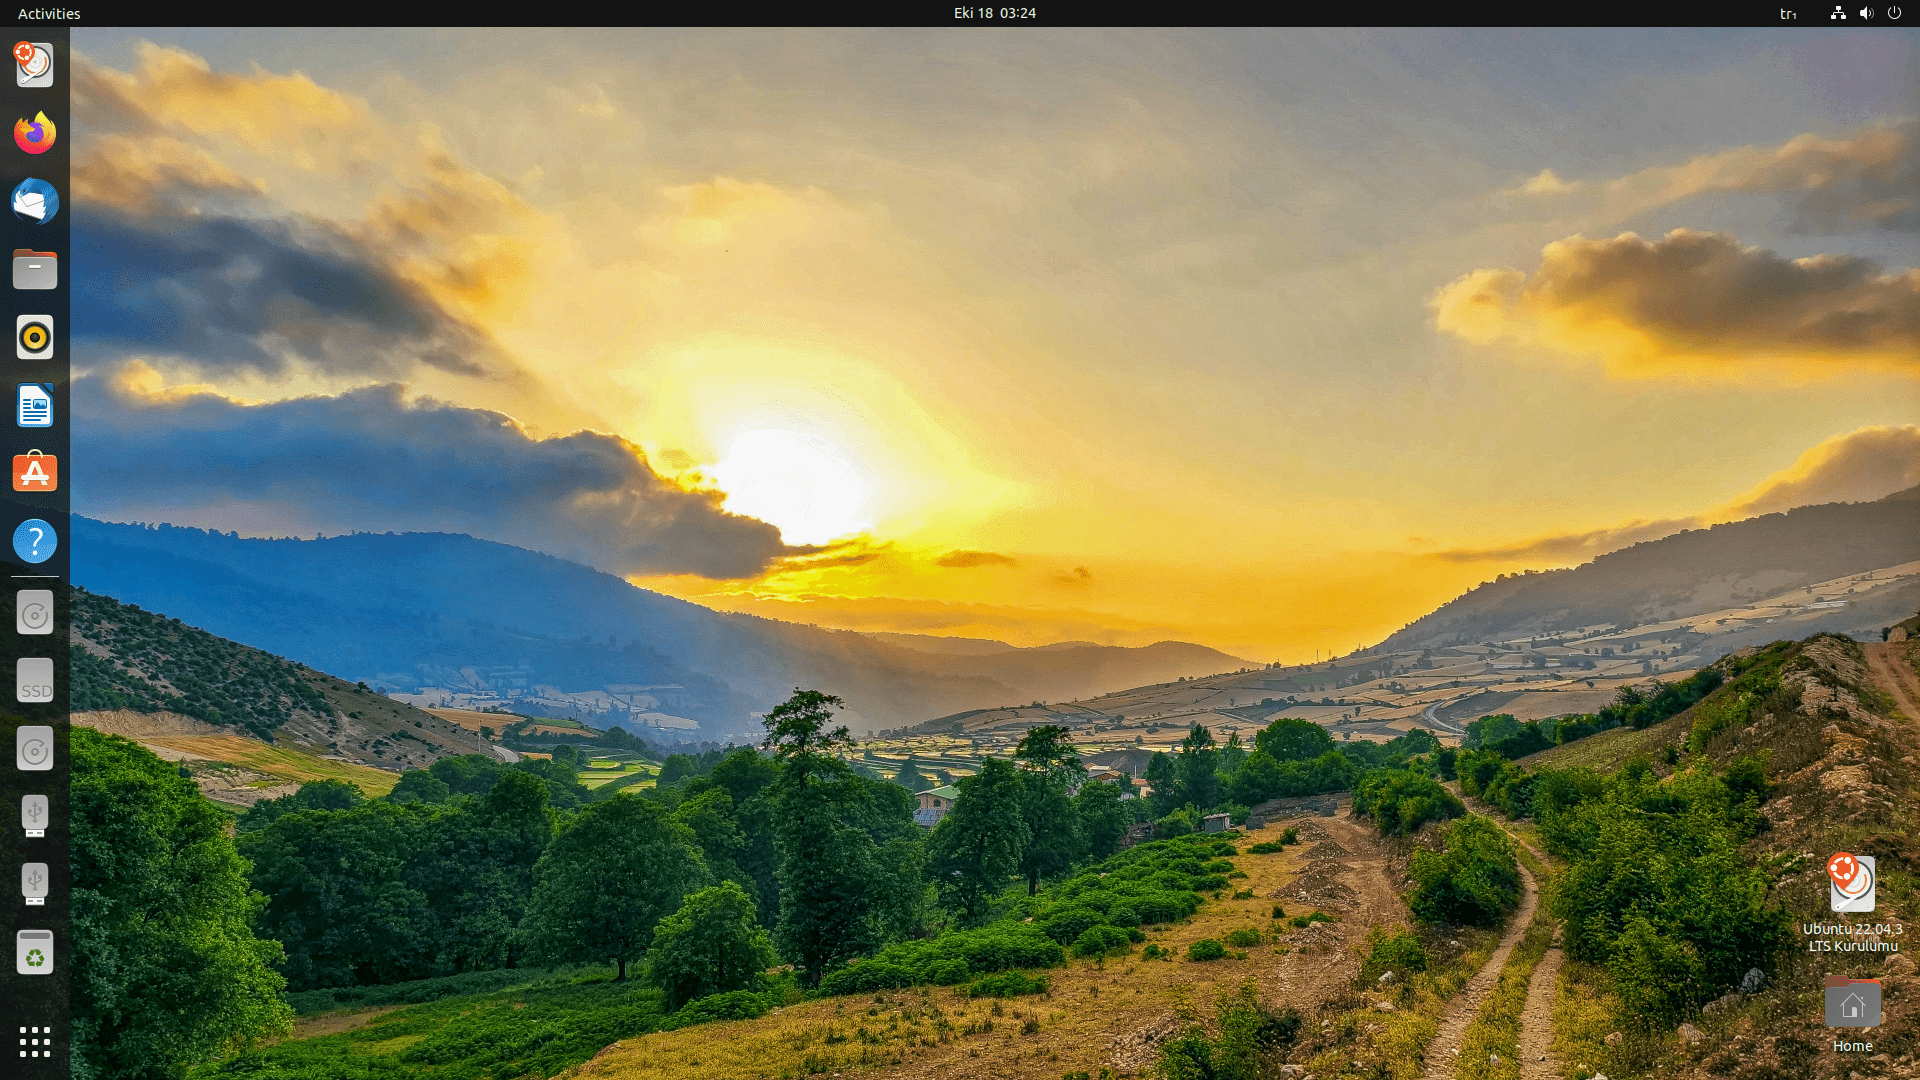Click the network icon in the top bar
The width and height of the screenshot is (1920, 1080).
(1839, 13)
